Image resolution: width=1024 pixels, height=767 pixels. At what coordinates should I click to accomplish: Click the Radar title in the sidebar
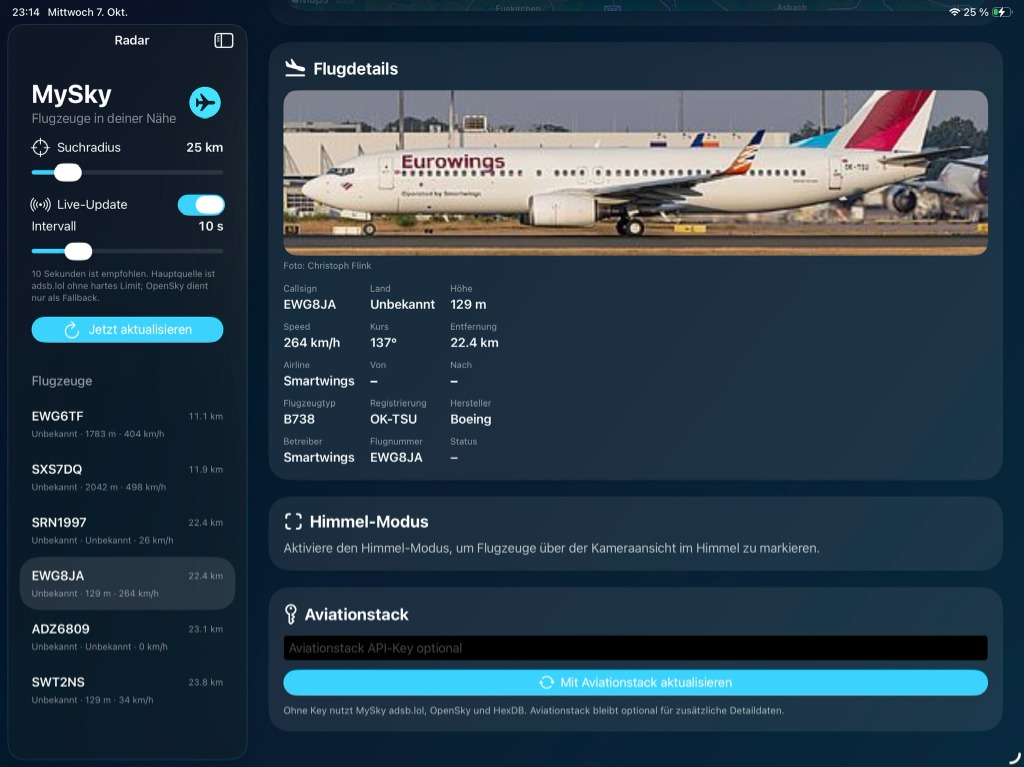click(x=132, y=41)
